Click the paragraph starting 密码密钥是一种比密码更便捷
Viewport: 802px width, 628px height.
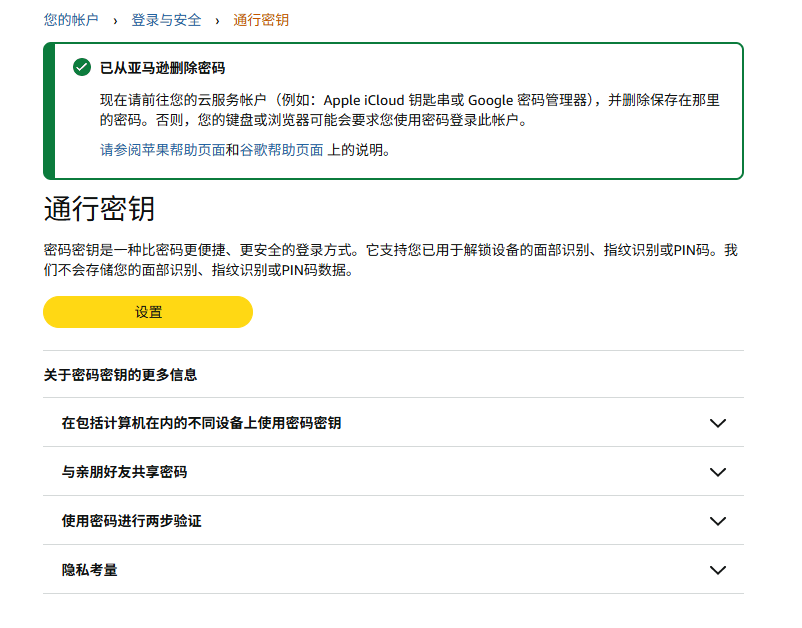coord(391,260)
